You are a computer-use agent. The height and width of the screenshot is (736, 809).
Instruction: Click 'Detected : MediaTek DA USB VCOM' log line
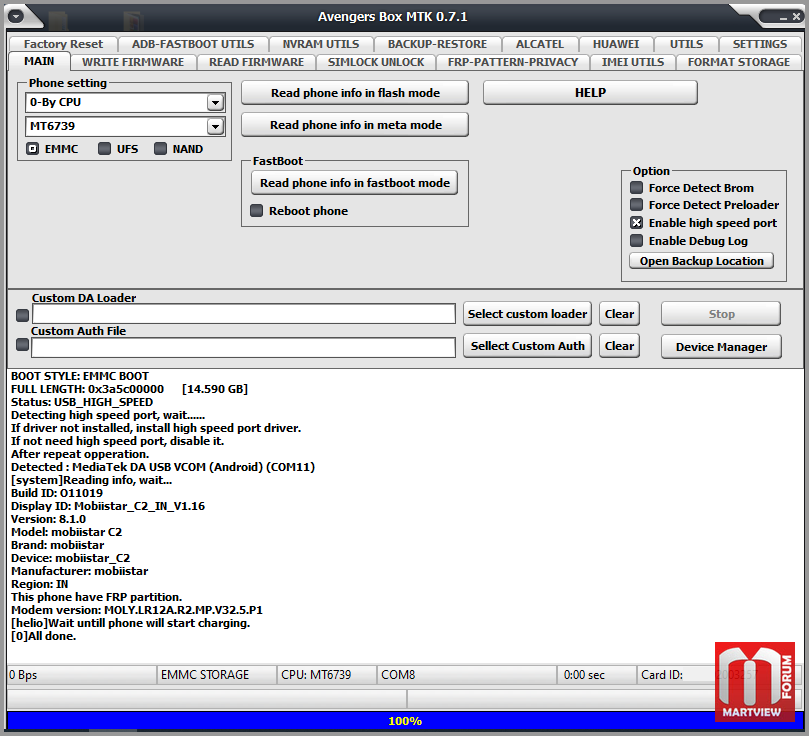point(163,467)
